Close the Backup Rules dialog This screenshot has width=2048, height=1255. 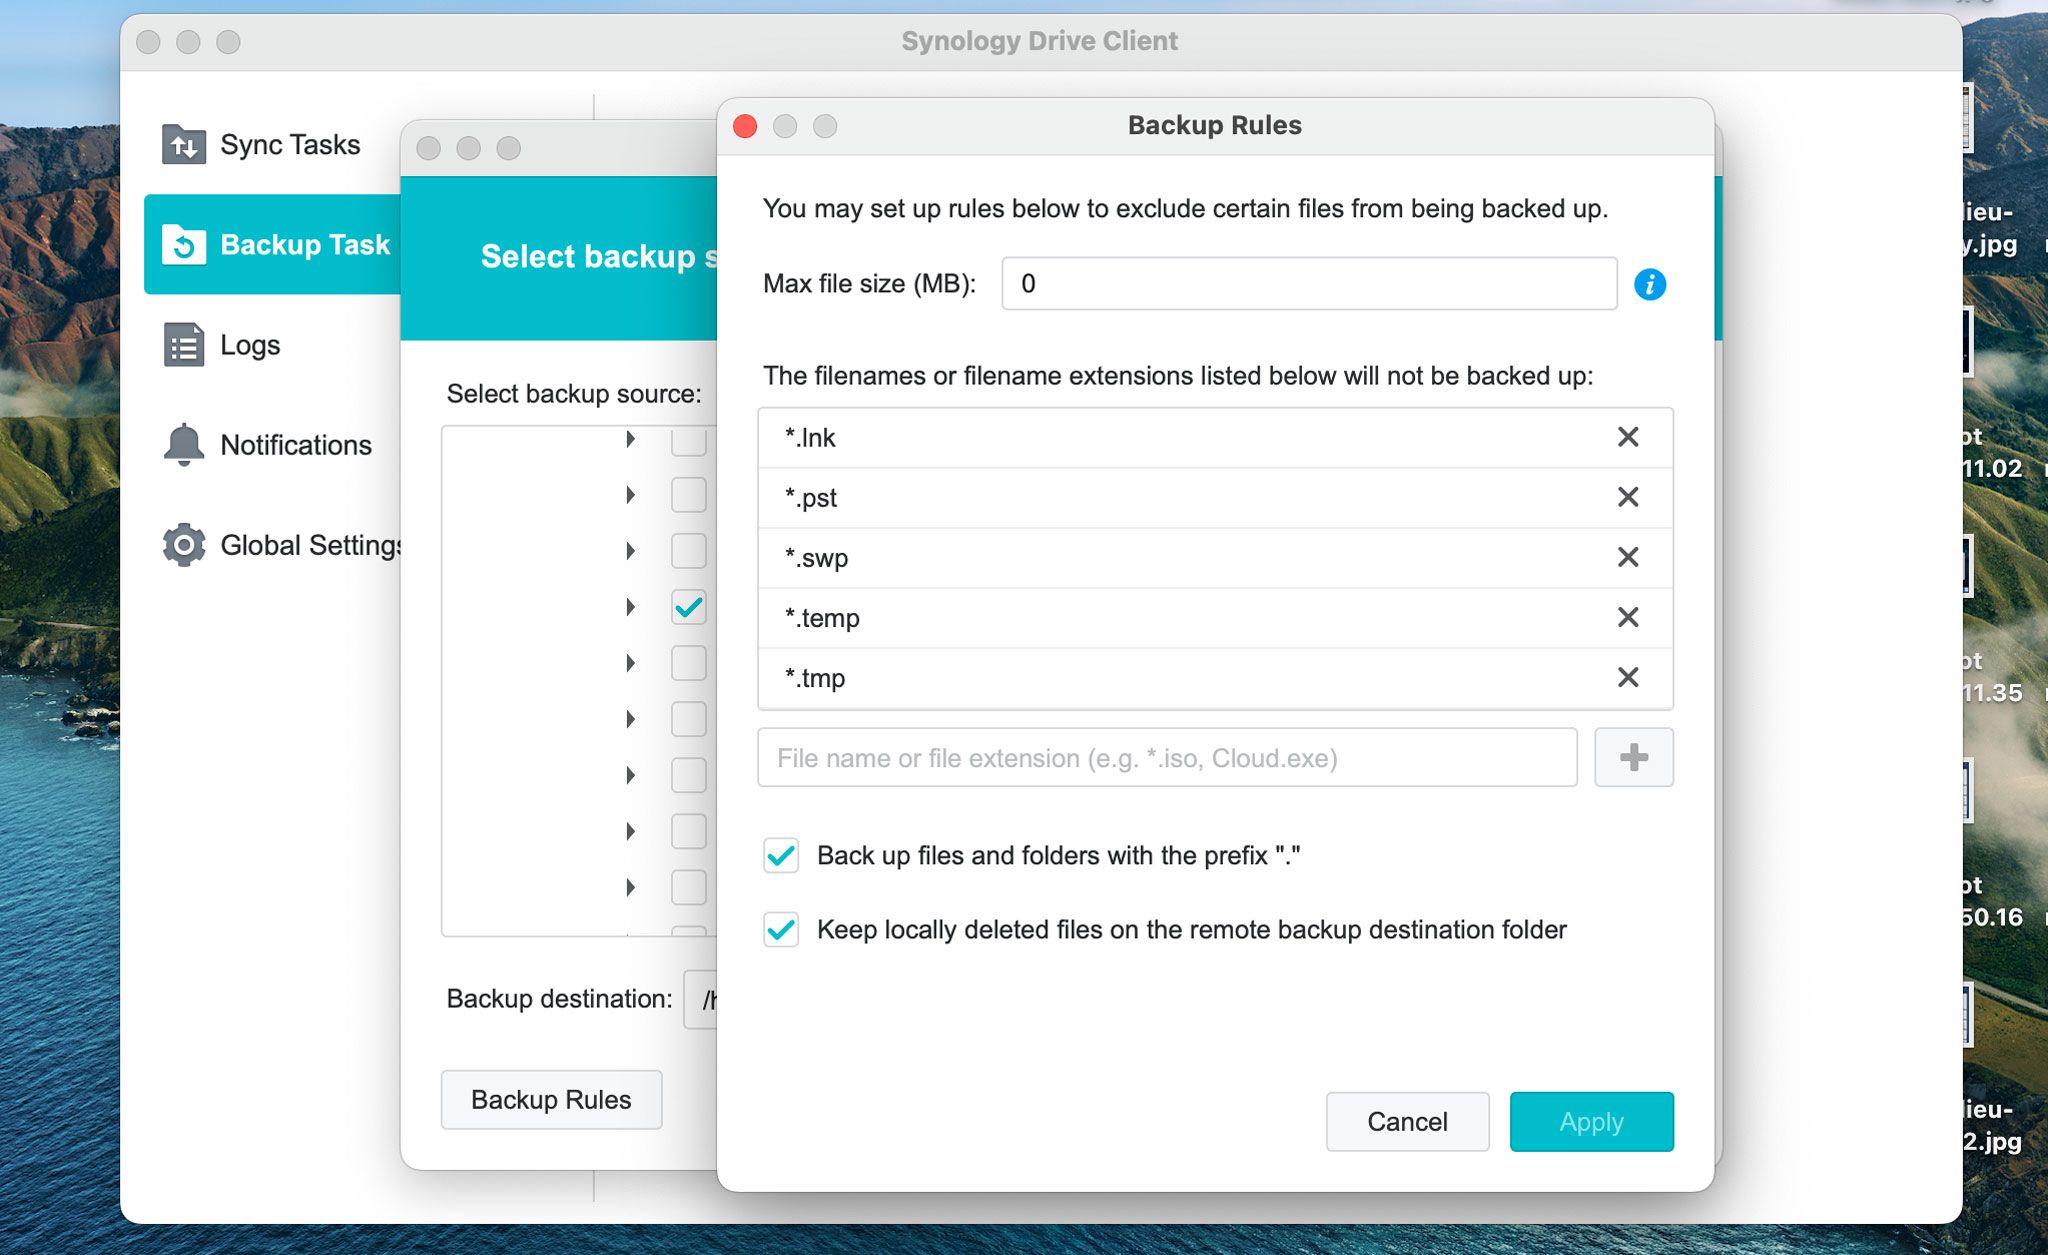[x=745, y=126]
